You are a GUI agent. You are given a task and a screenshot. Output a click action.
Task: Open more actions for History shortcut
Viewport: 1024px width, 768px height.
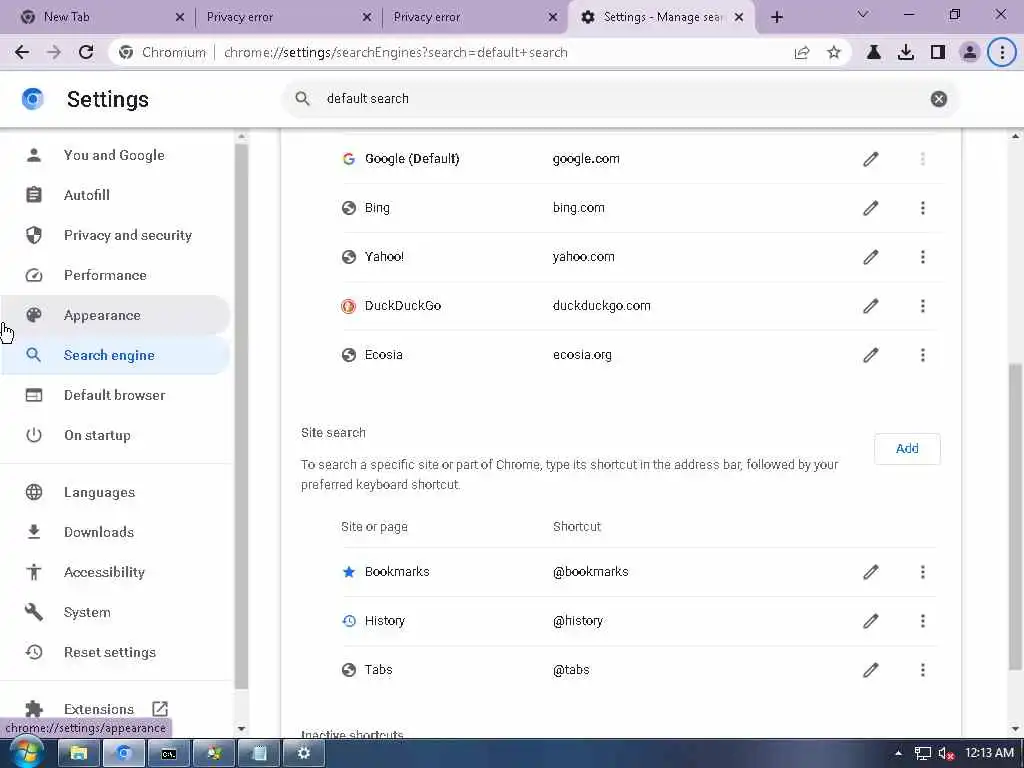(x=922, y=620)
